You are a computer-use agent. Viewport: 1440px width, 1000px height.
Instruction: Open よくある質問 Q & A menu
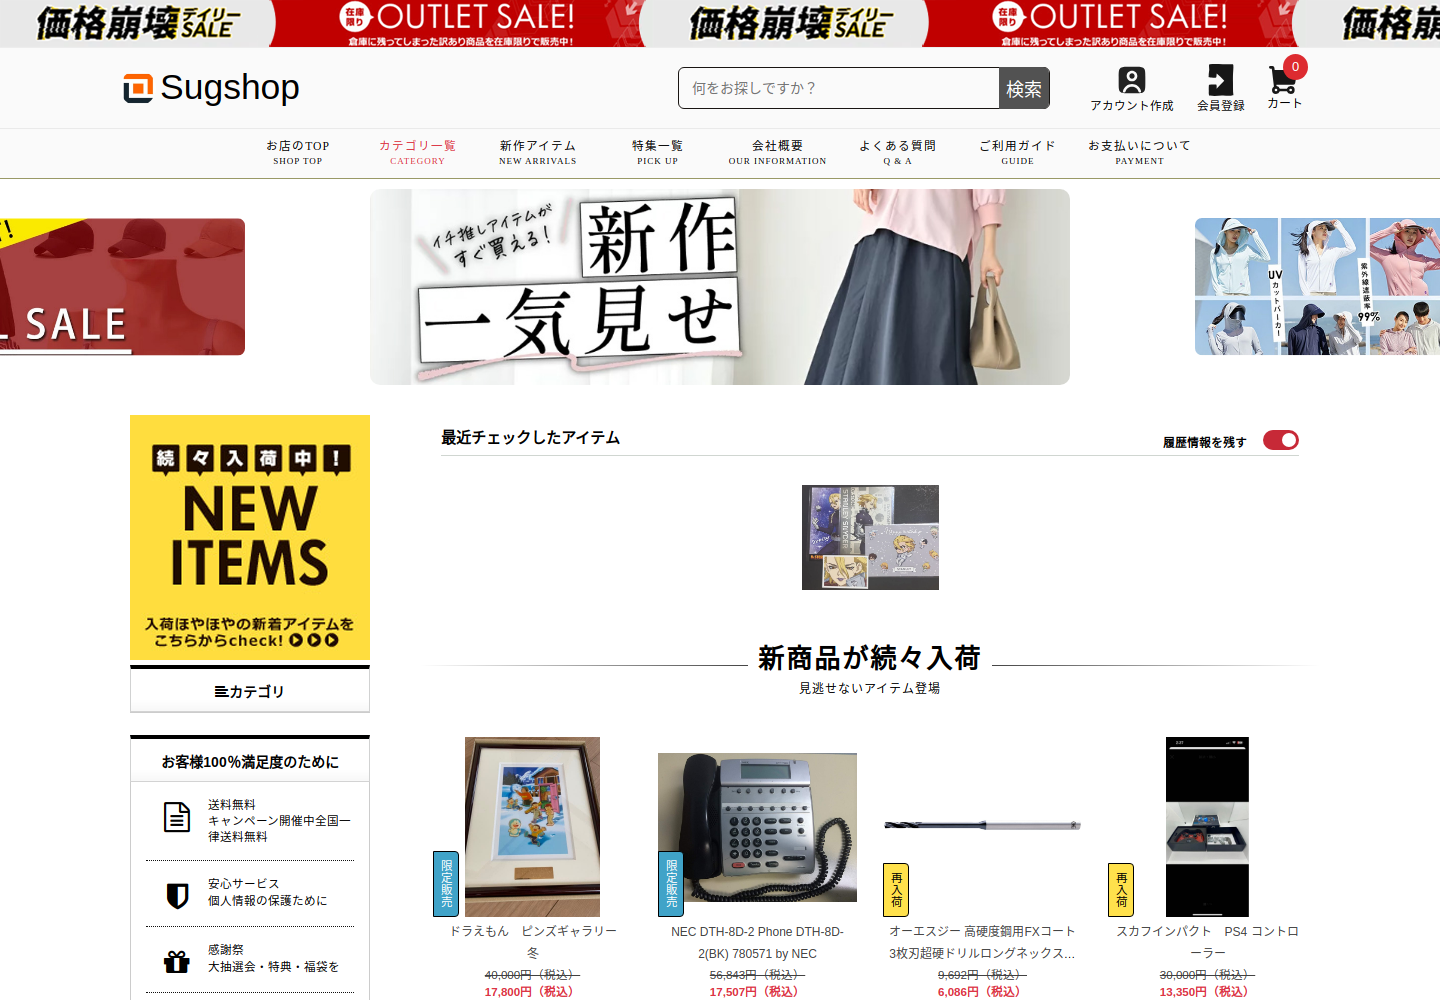point(897,152)
